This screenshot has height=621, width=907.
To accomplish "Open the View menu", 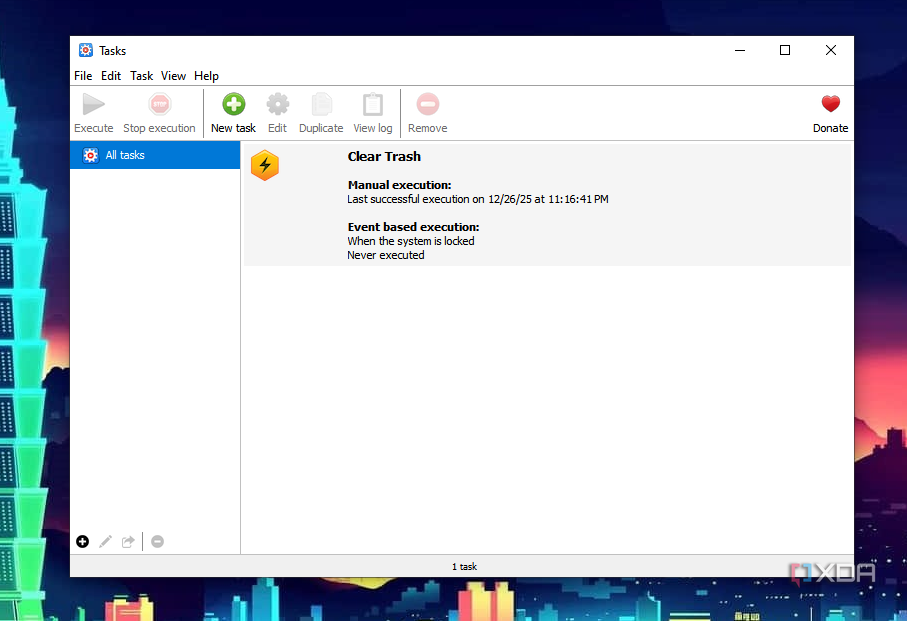I will click(174, 76).
